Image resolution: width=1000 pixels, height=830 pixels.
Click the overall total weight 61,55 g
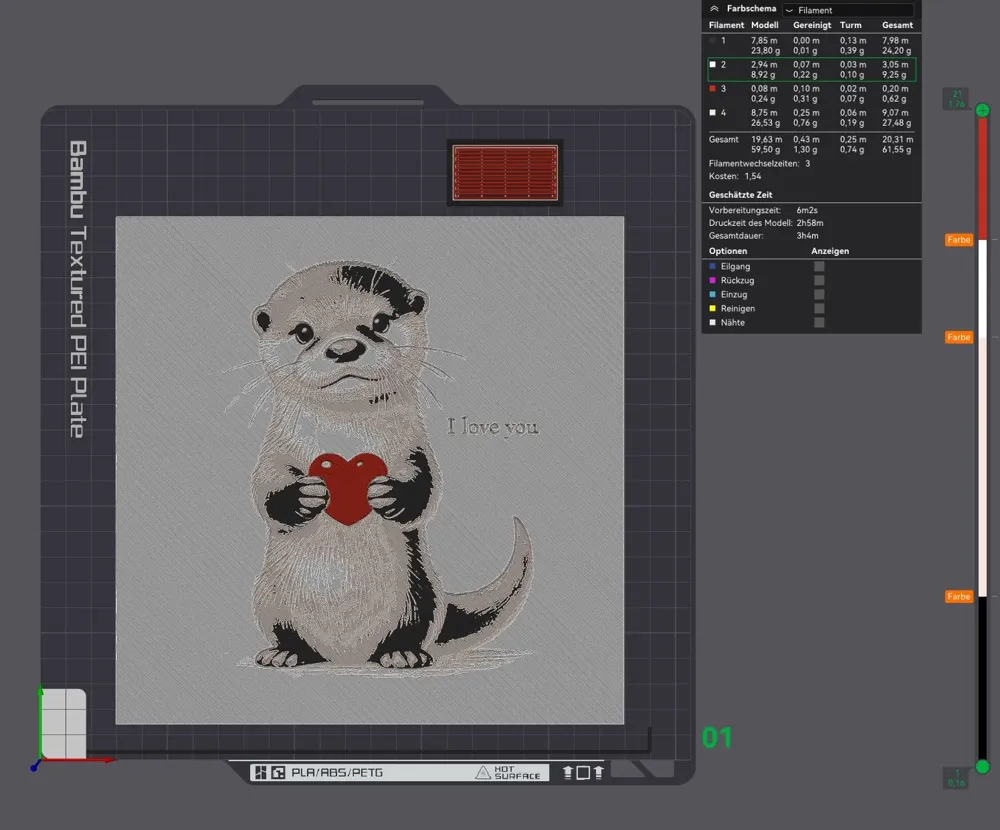pos(897,150)
